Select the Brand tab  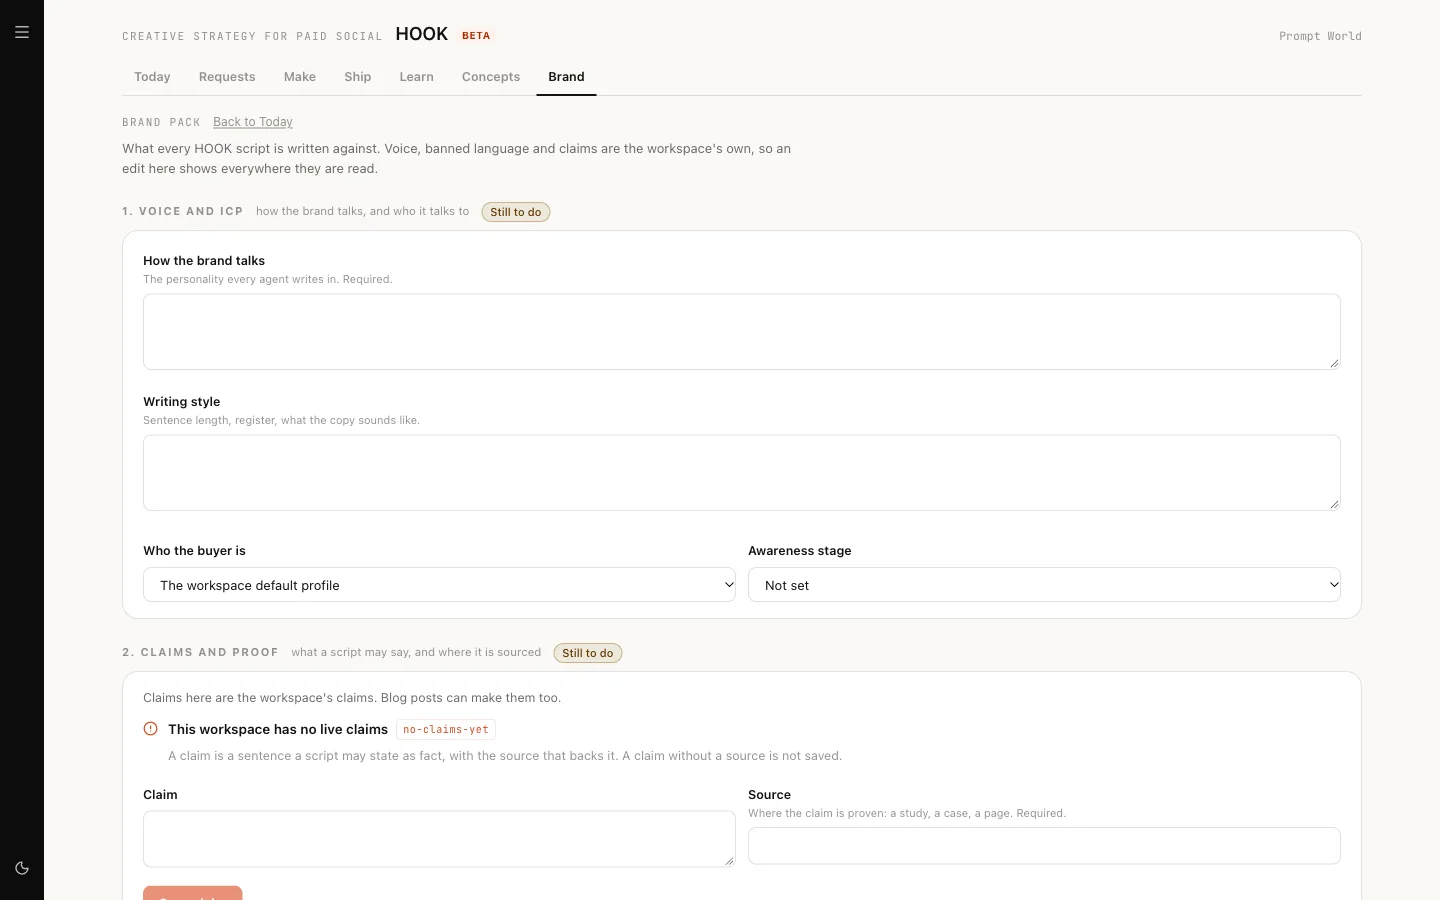click(566, 77)
